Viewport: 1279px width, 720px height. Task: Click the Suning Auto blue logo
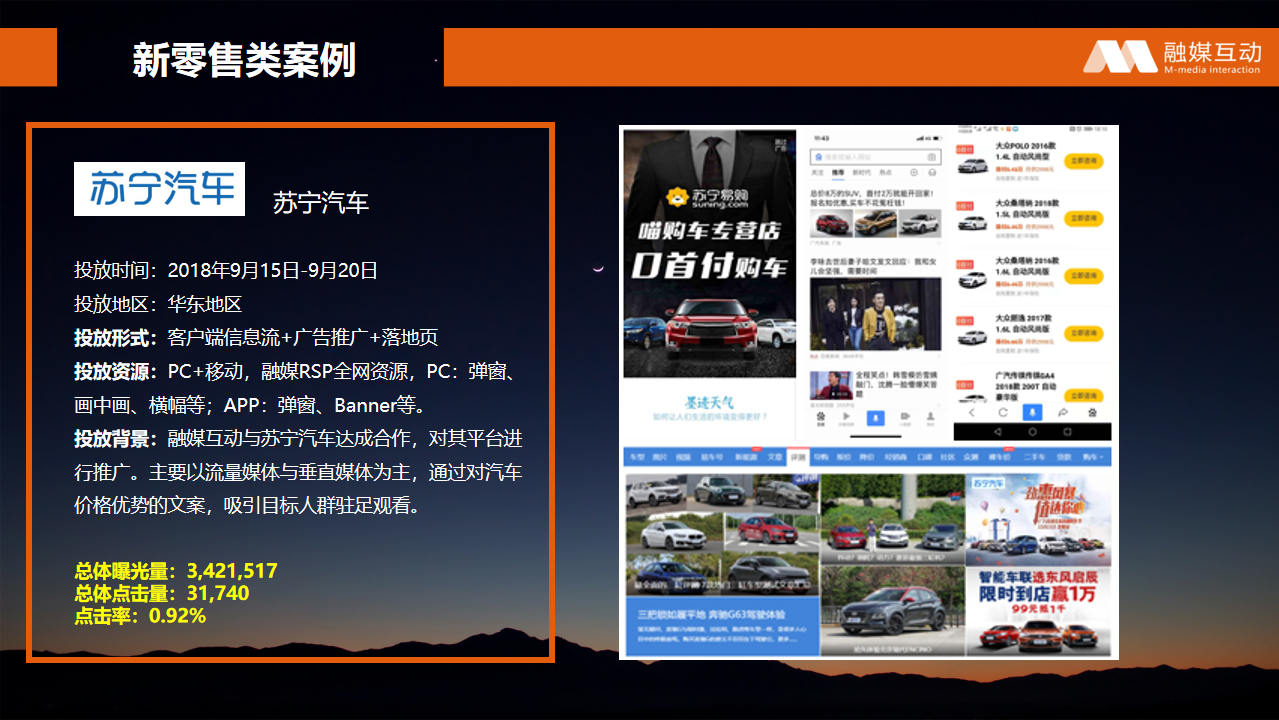pos(159,189)
